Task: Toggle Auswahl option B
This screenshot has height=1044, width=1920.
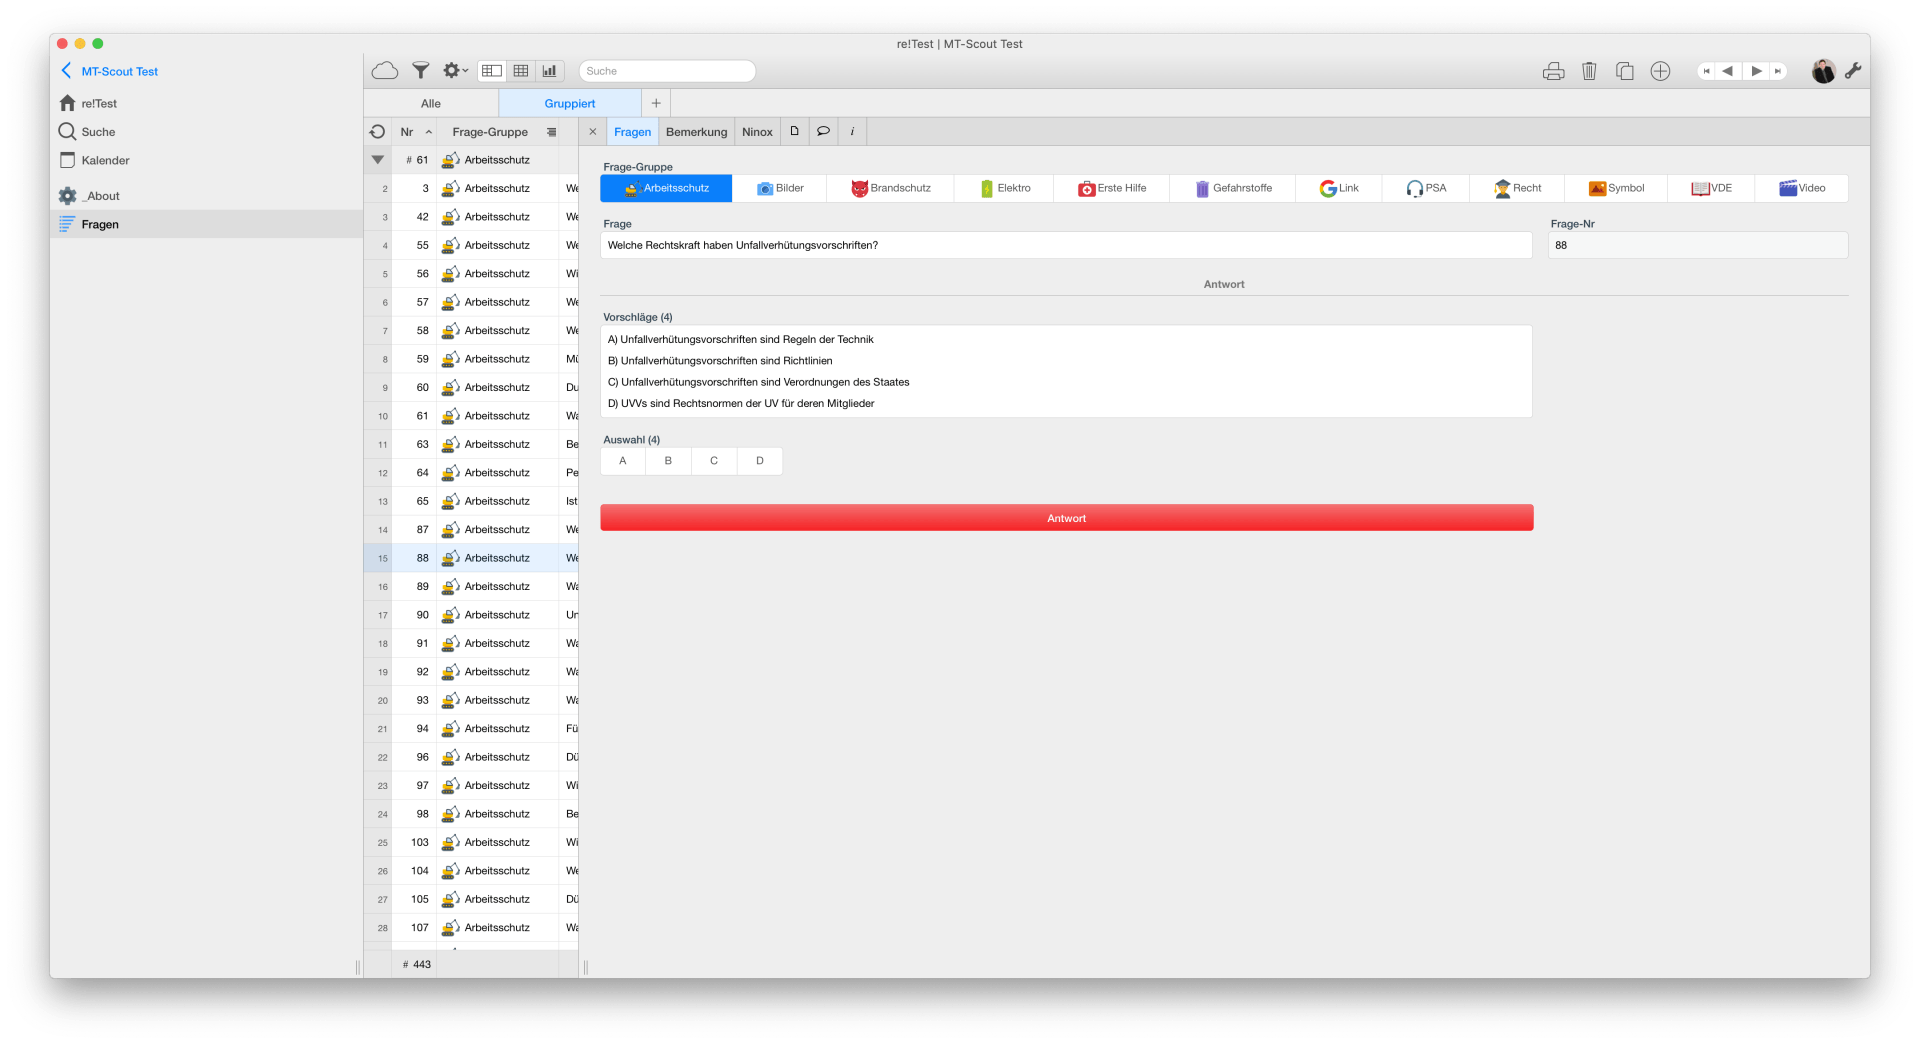Action: click(x=668, y=461)
